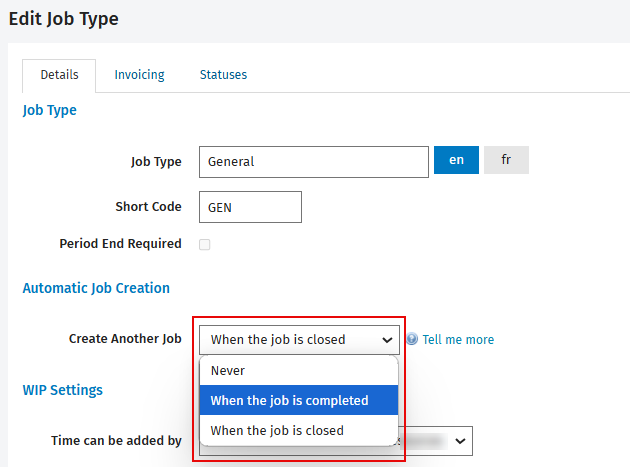Click the Time can be added by label

[x=117, y=440]
